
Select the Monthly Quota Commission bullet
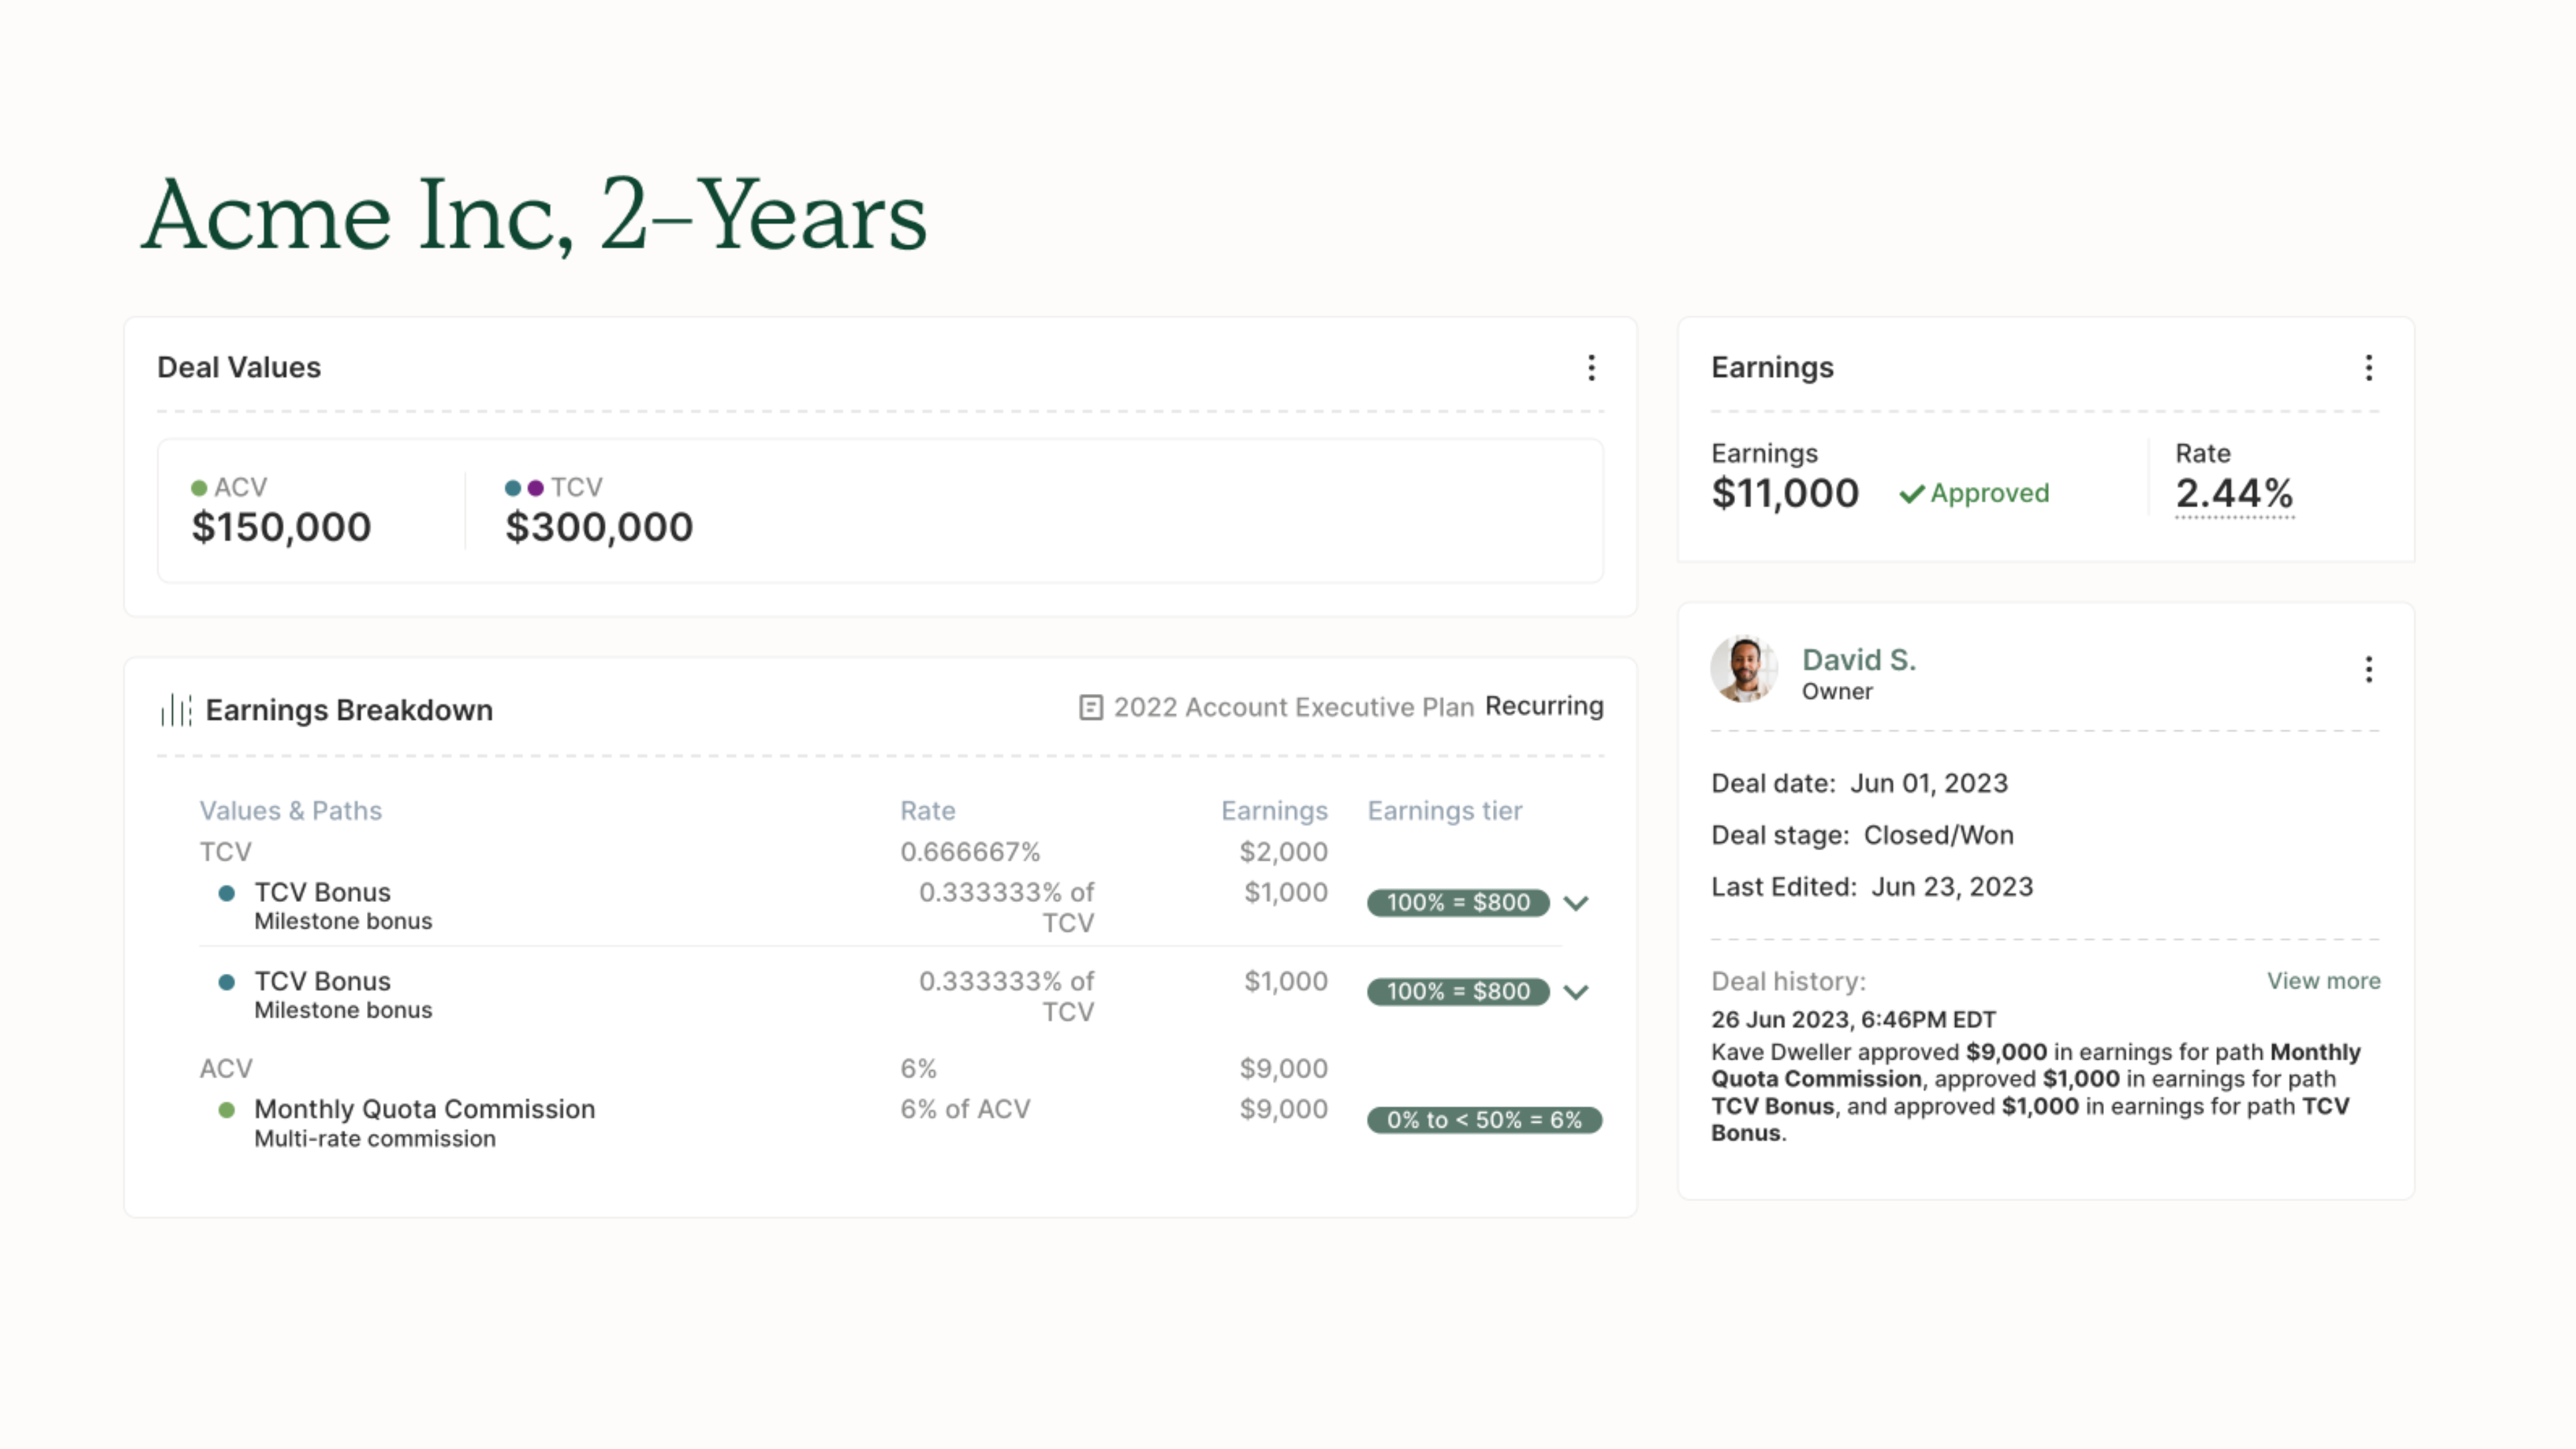pyautogui.click(x=229, y=1108)
